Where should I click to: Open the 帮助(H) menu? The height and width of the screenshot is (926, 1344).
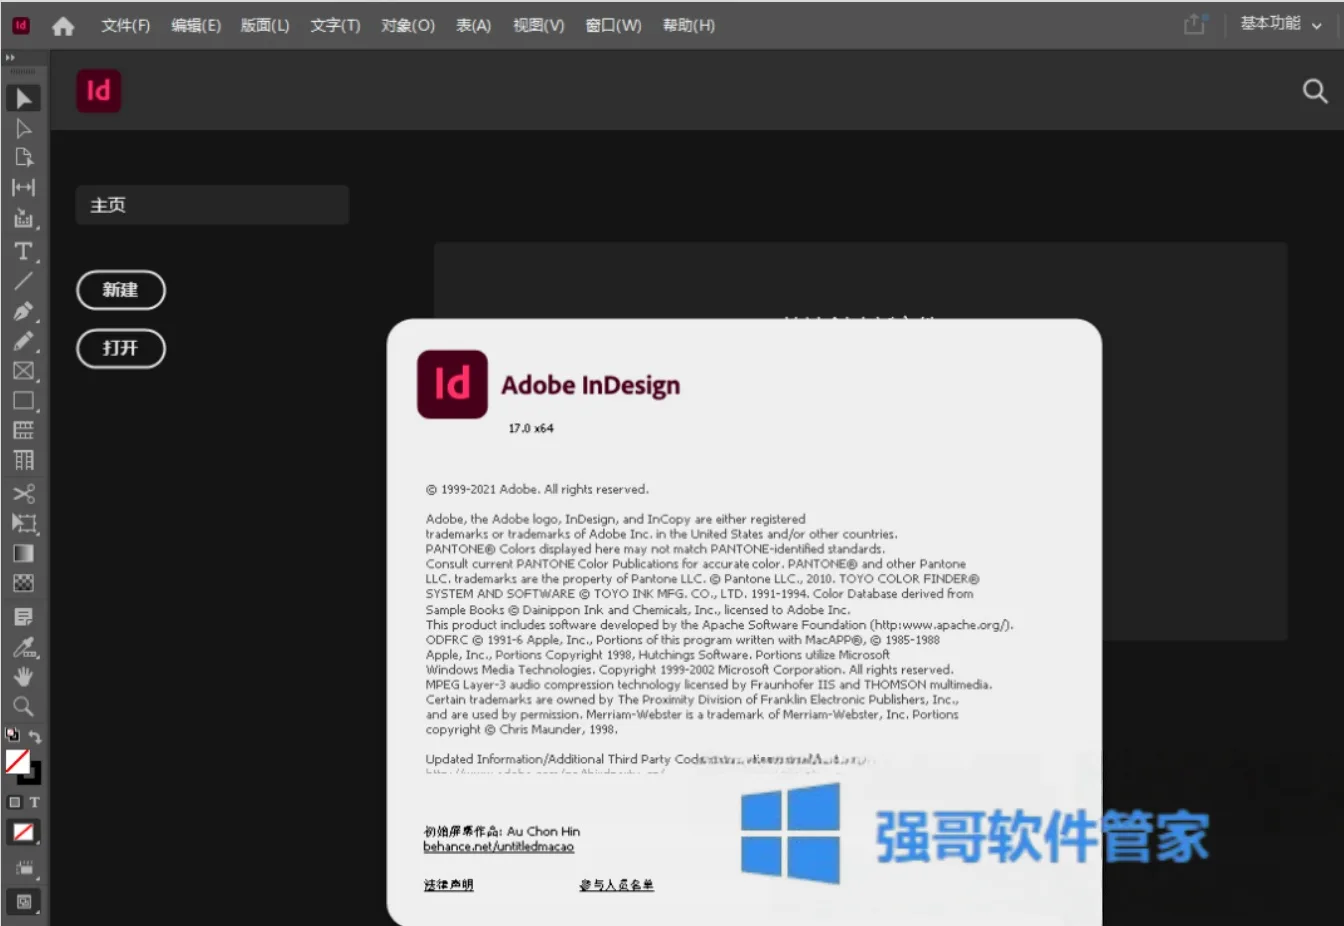click(x=689, y=26)
